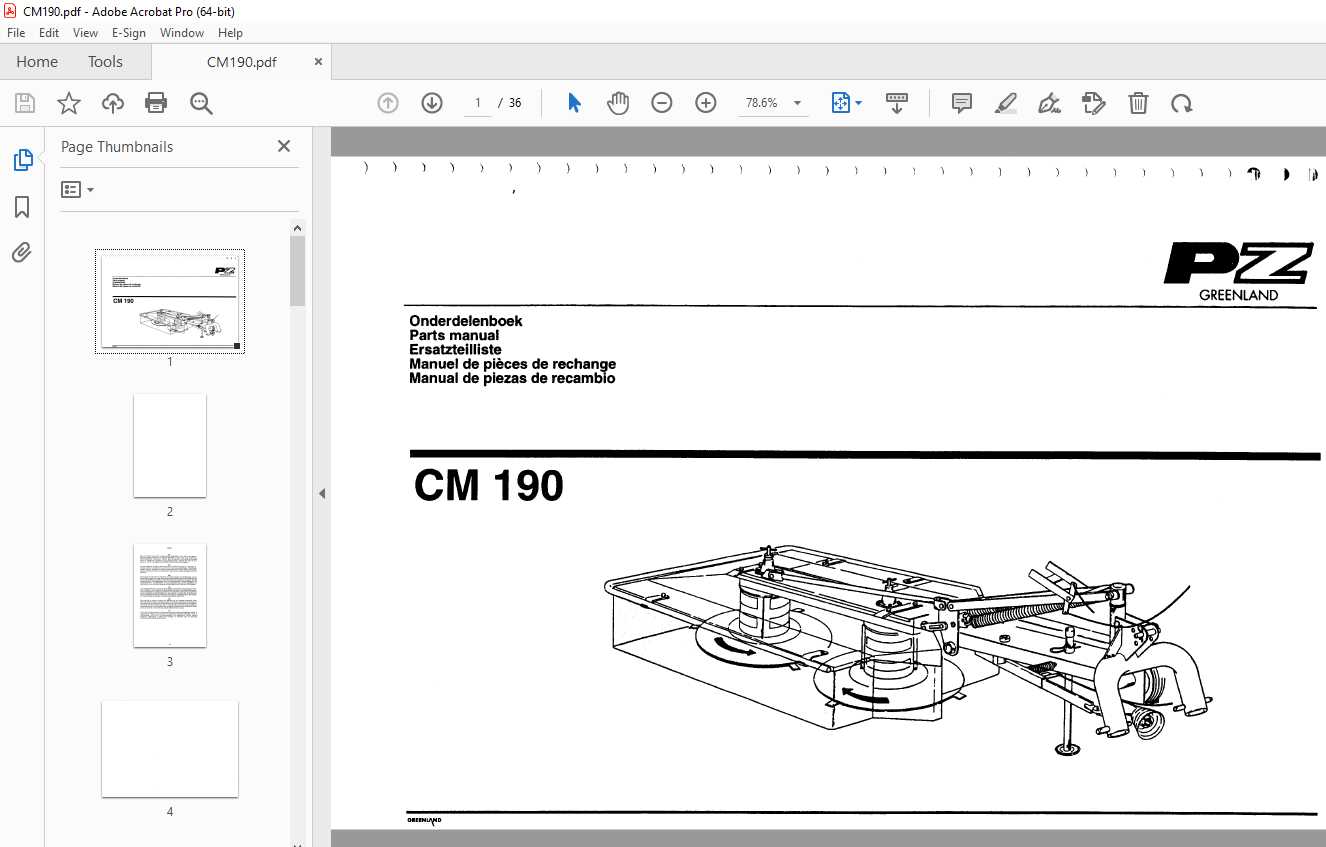Select the CM190.pdf document tab
Viewport: 1326px width, 847px height.
tap(241, 61)
